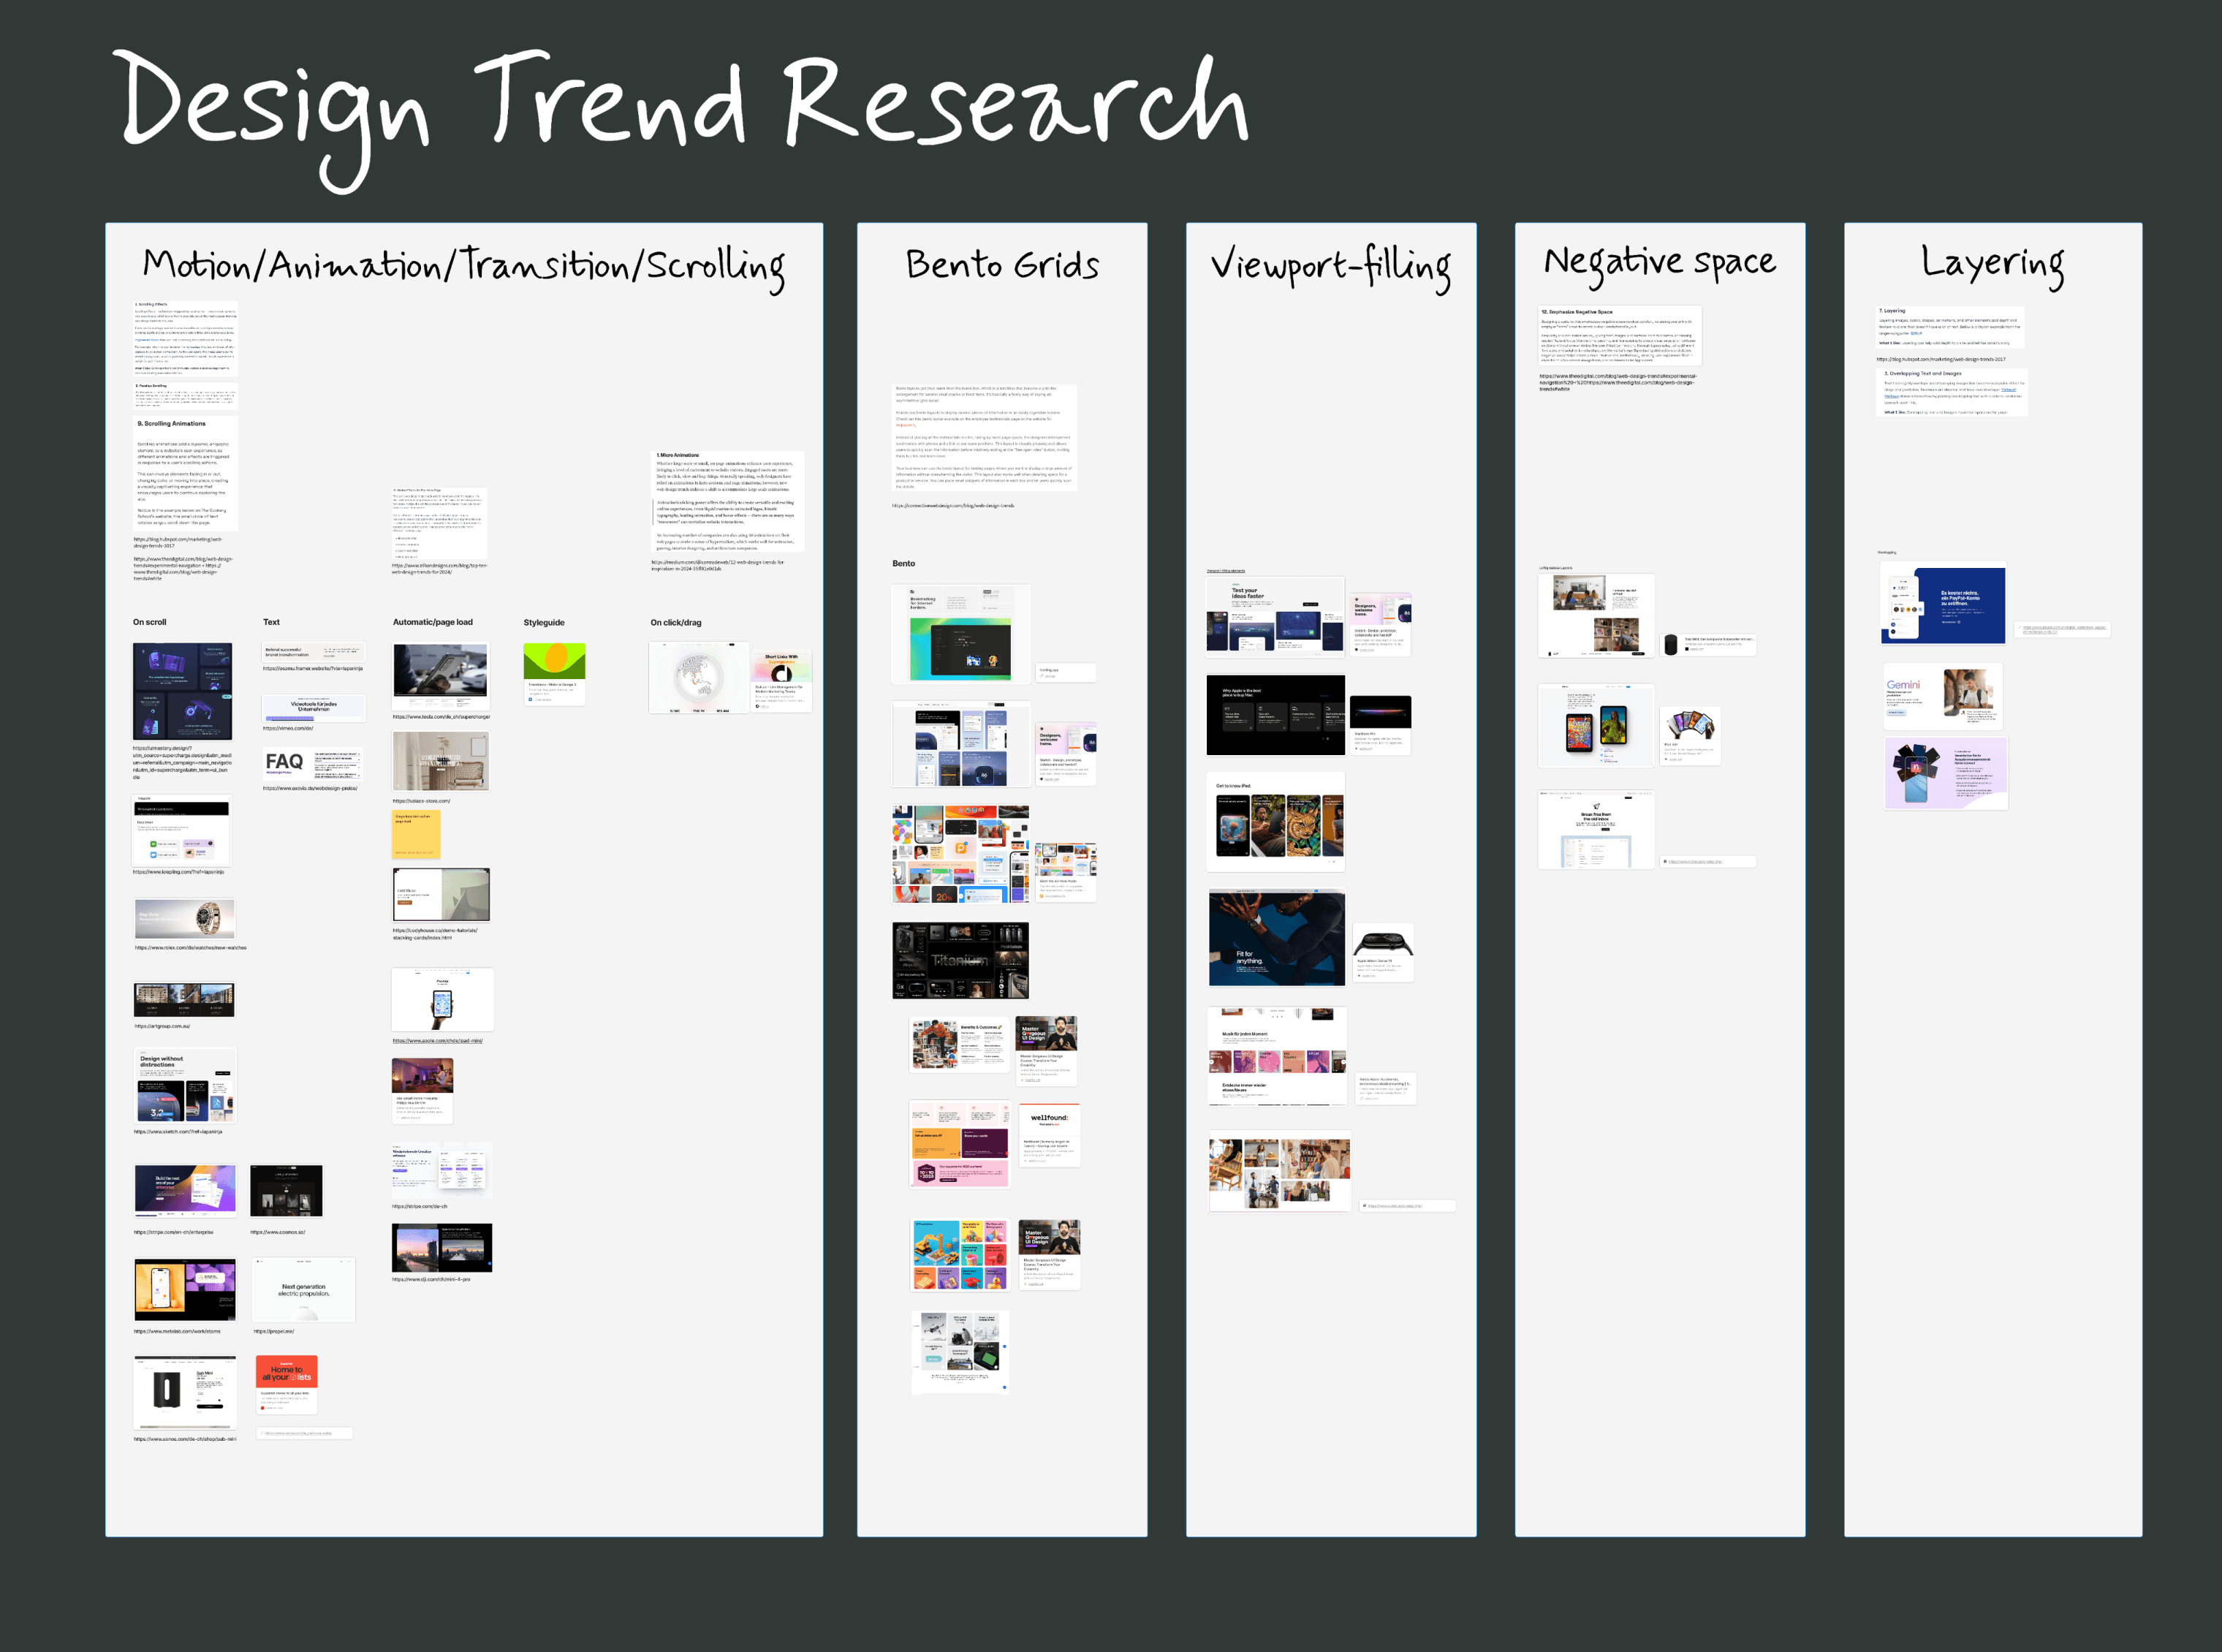Open the Rolex gold watch thumbnail
The height and width of the screenshot is (1652, 2222).
pos(185,918)
